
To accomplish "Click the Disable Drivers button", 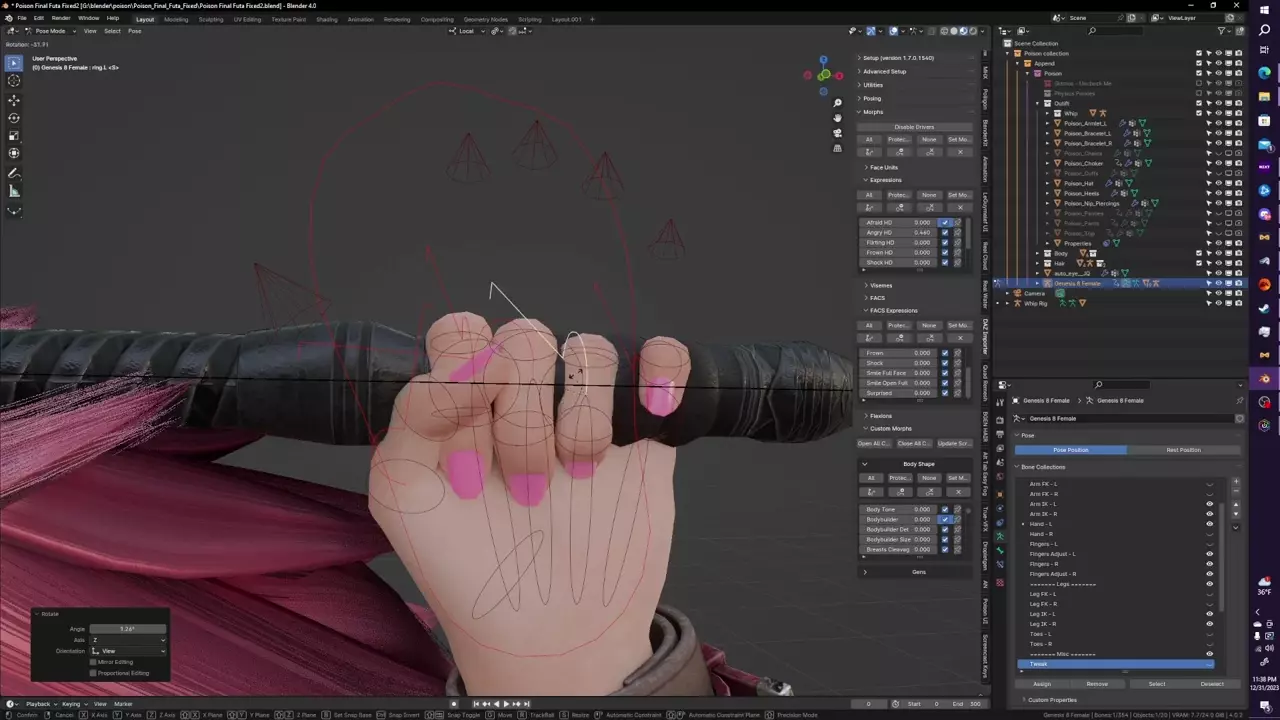I will point(914,127).
